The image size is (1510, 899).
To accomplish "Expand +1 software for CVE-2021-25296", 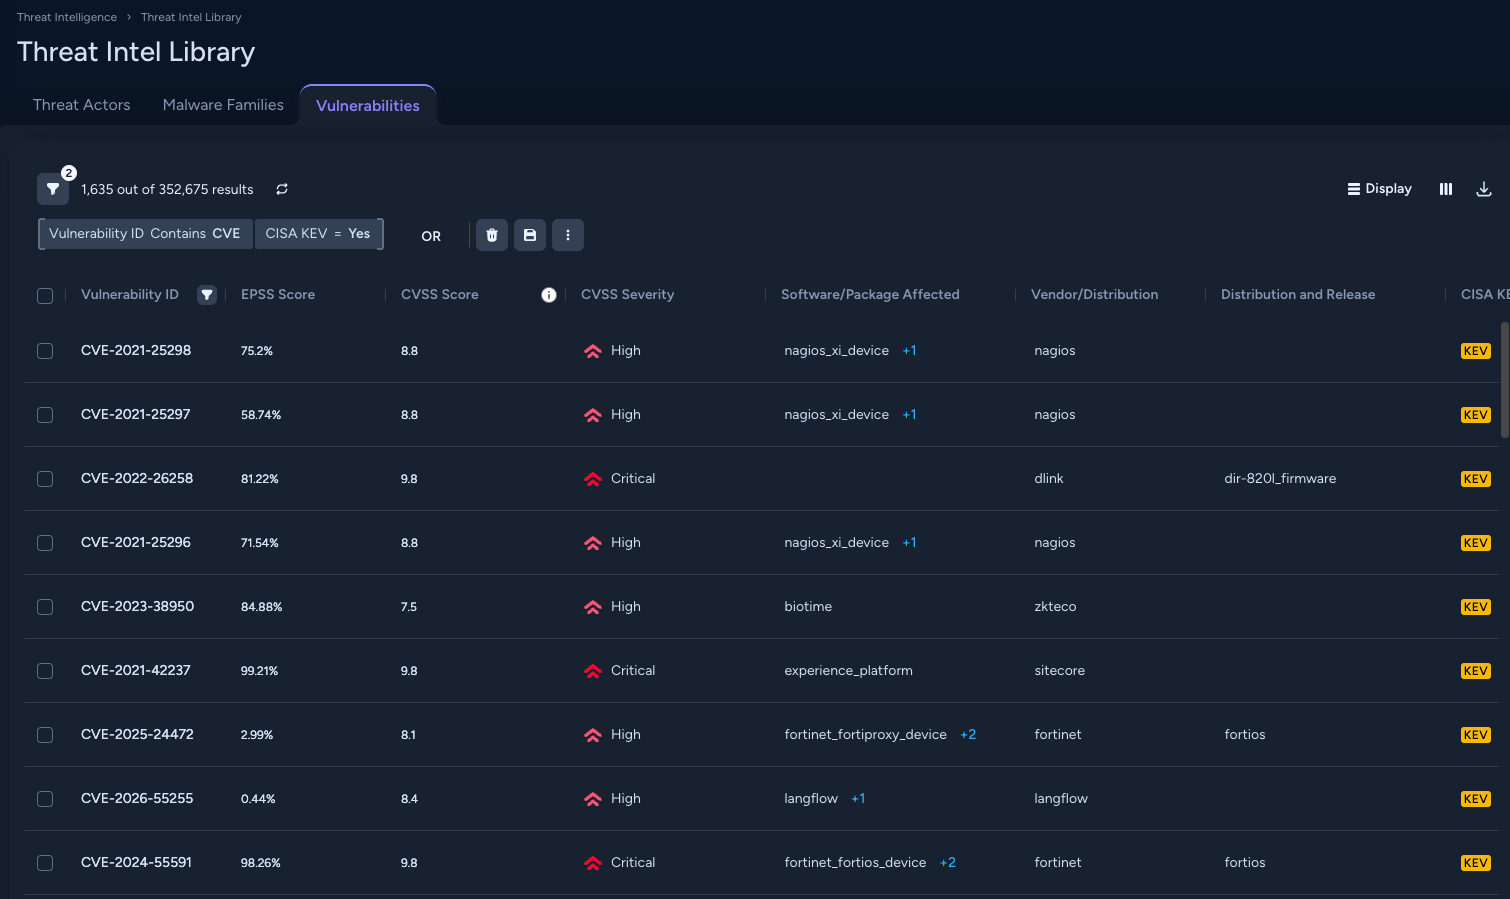I will tap(909, 543).
